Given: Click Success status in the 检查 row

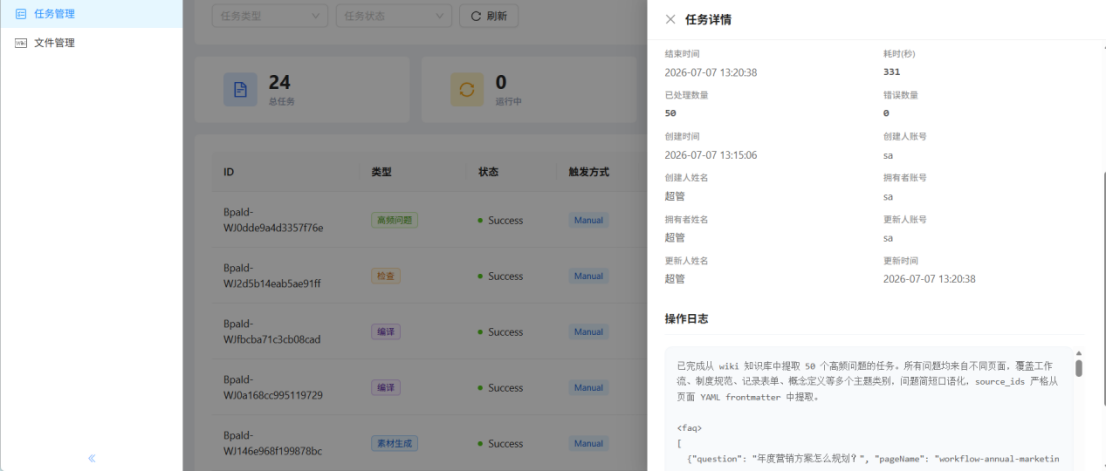Looking at the screenshot, I should point(501,276).
